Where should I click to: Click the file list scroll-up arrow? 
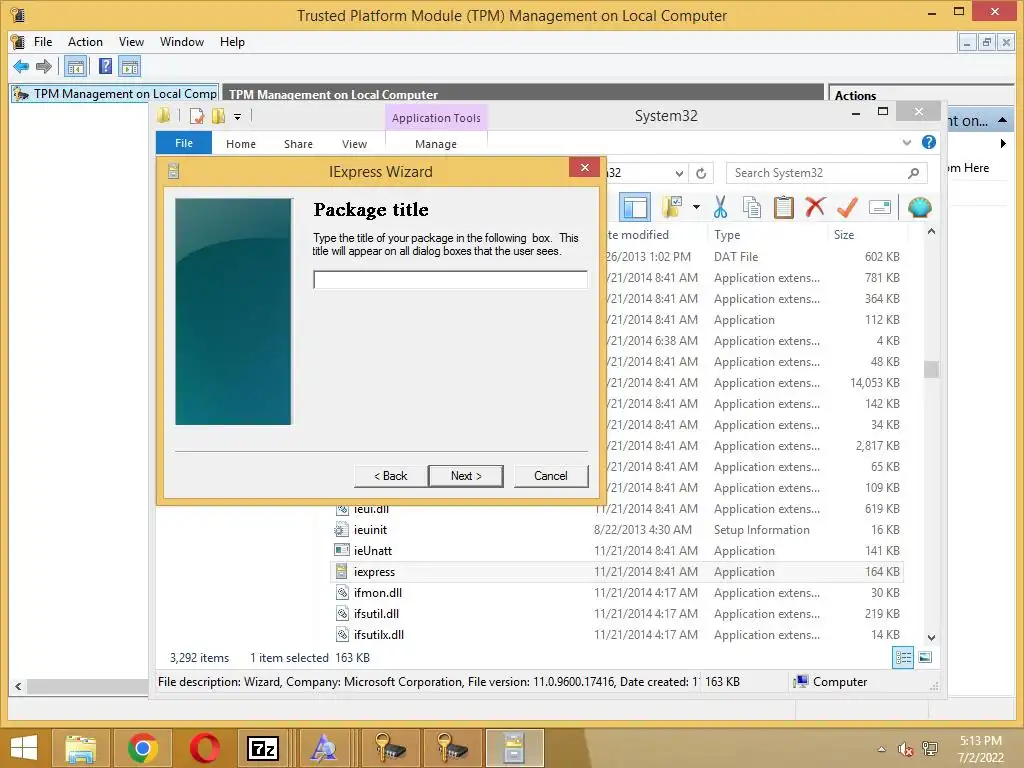tap(931, 232)
